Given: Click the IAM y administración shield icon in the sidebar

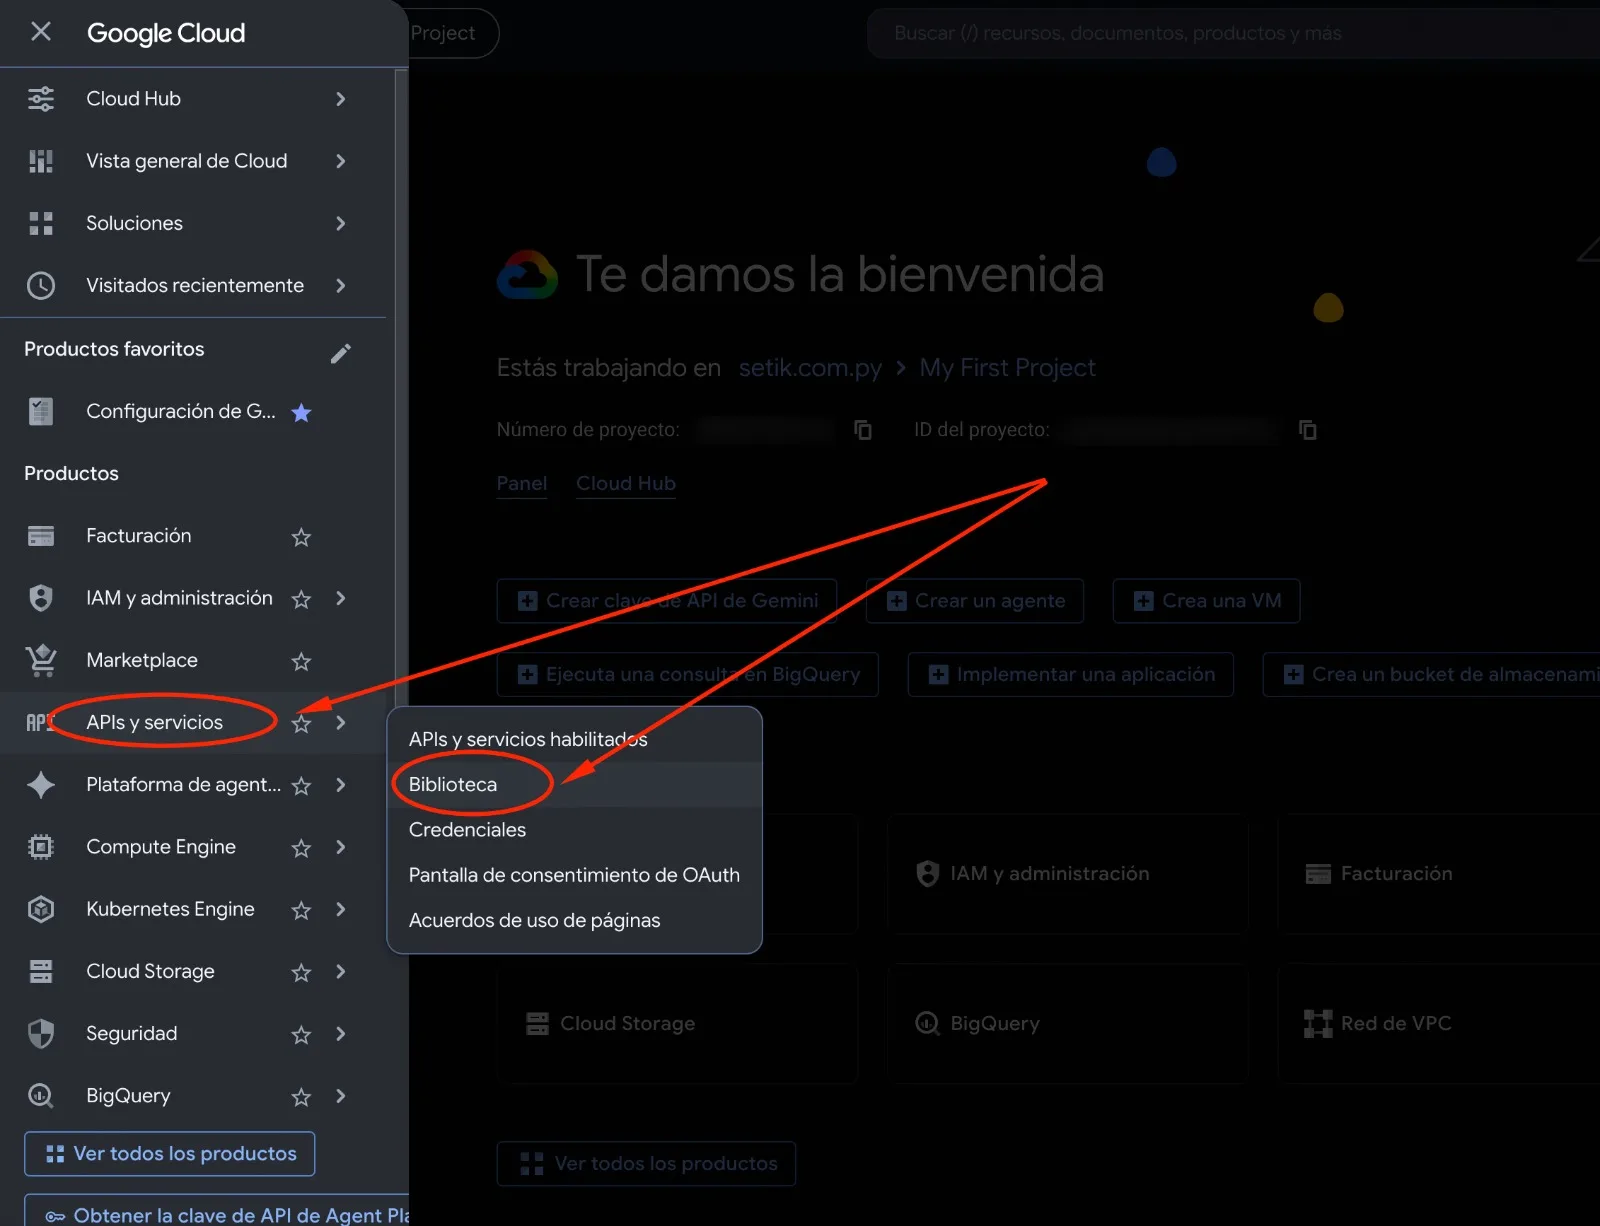Looking at the screenshot, I should coord(41,598).
